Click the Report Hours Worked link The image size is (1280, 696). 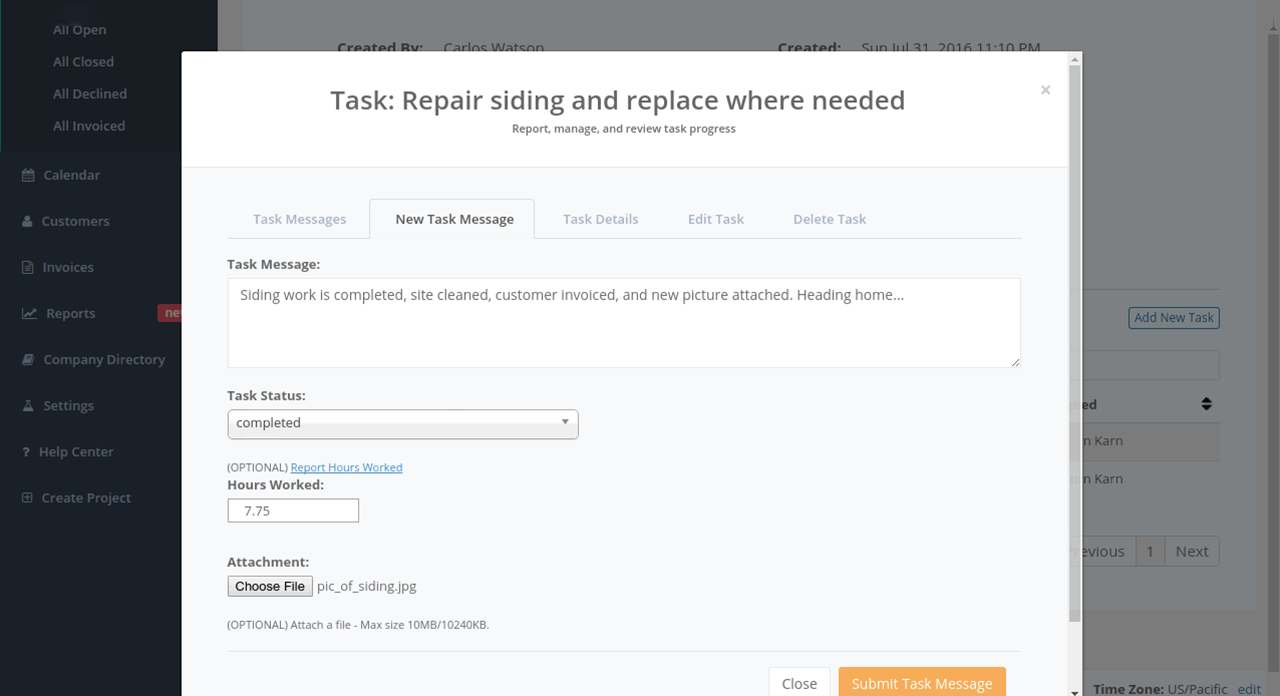347,467
